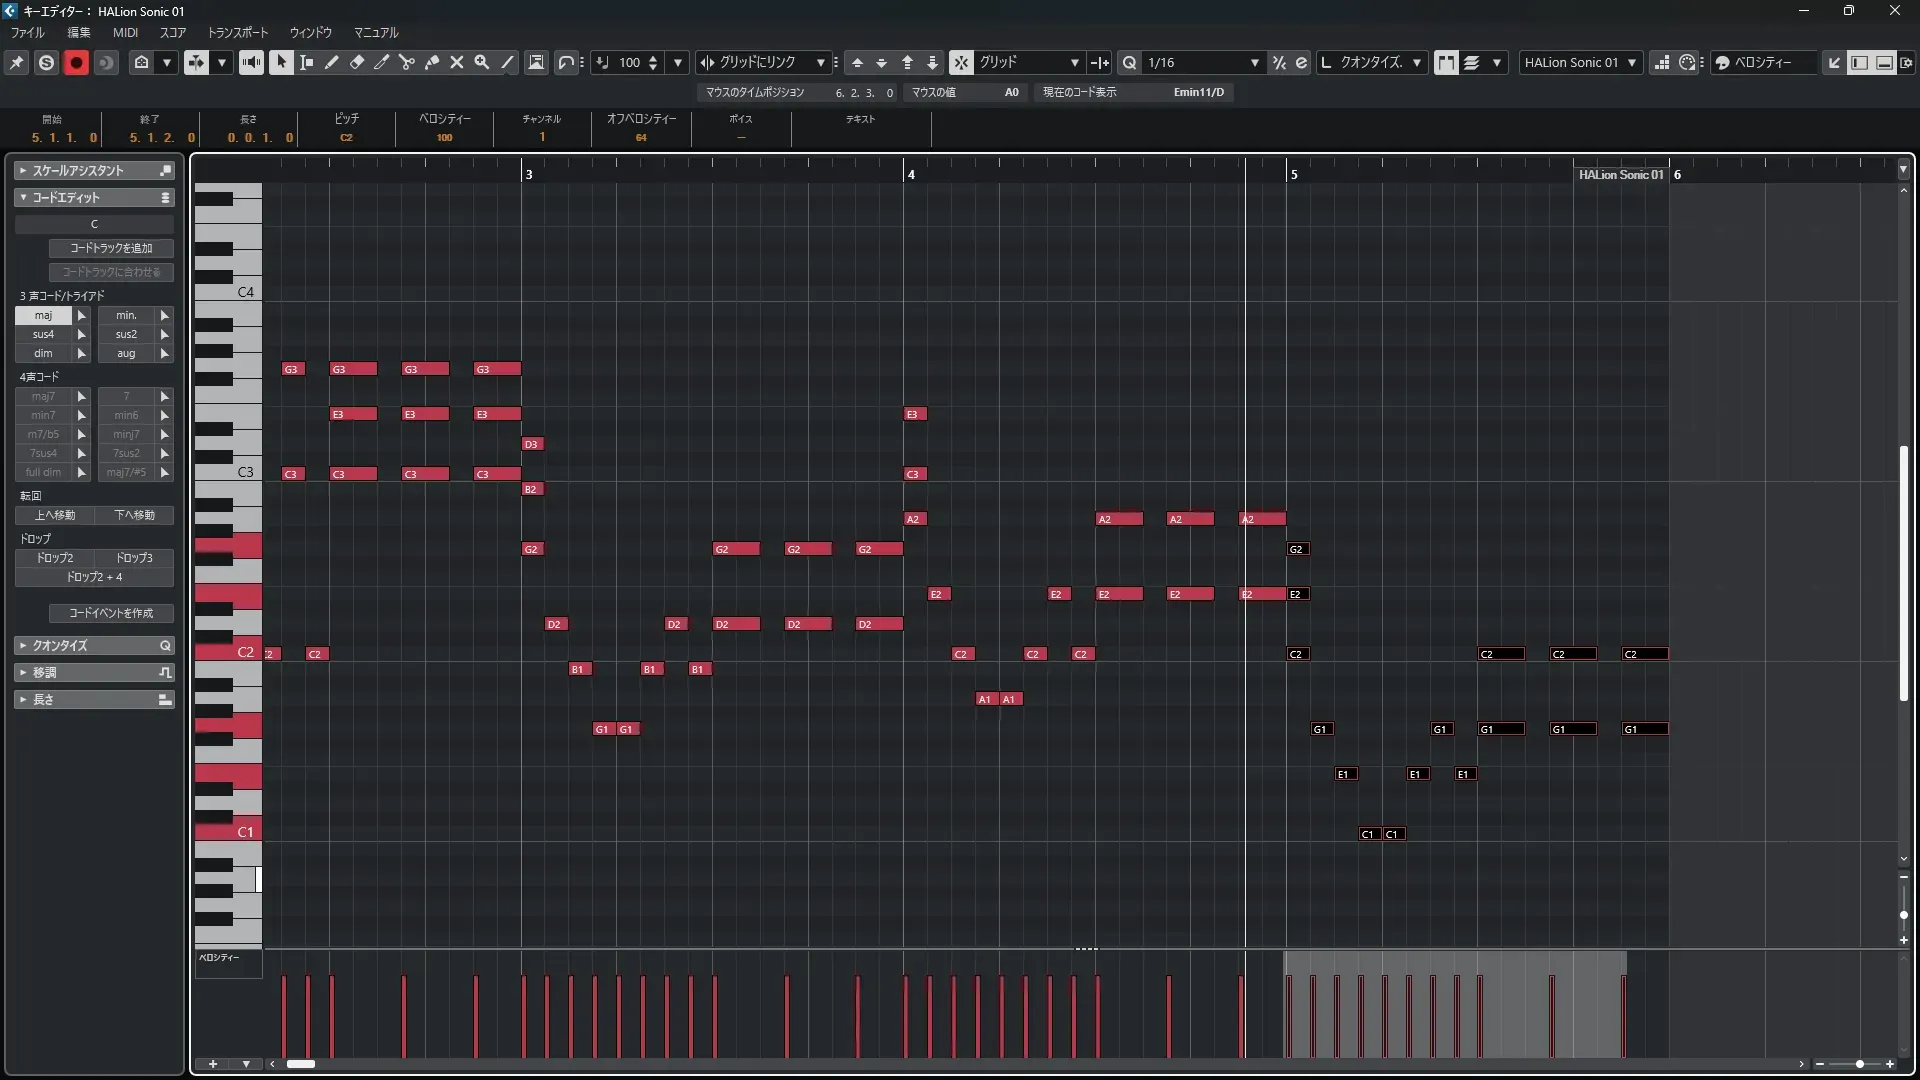Expand the クオンタイズ section in left panel
Image resolution: width=1920 pixels, height=1080 pixels.
point(94,645)
